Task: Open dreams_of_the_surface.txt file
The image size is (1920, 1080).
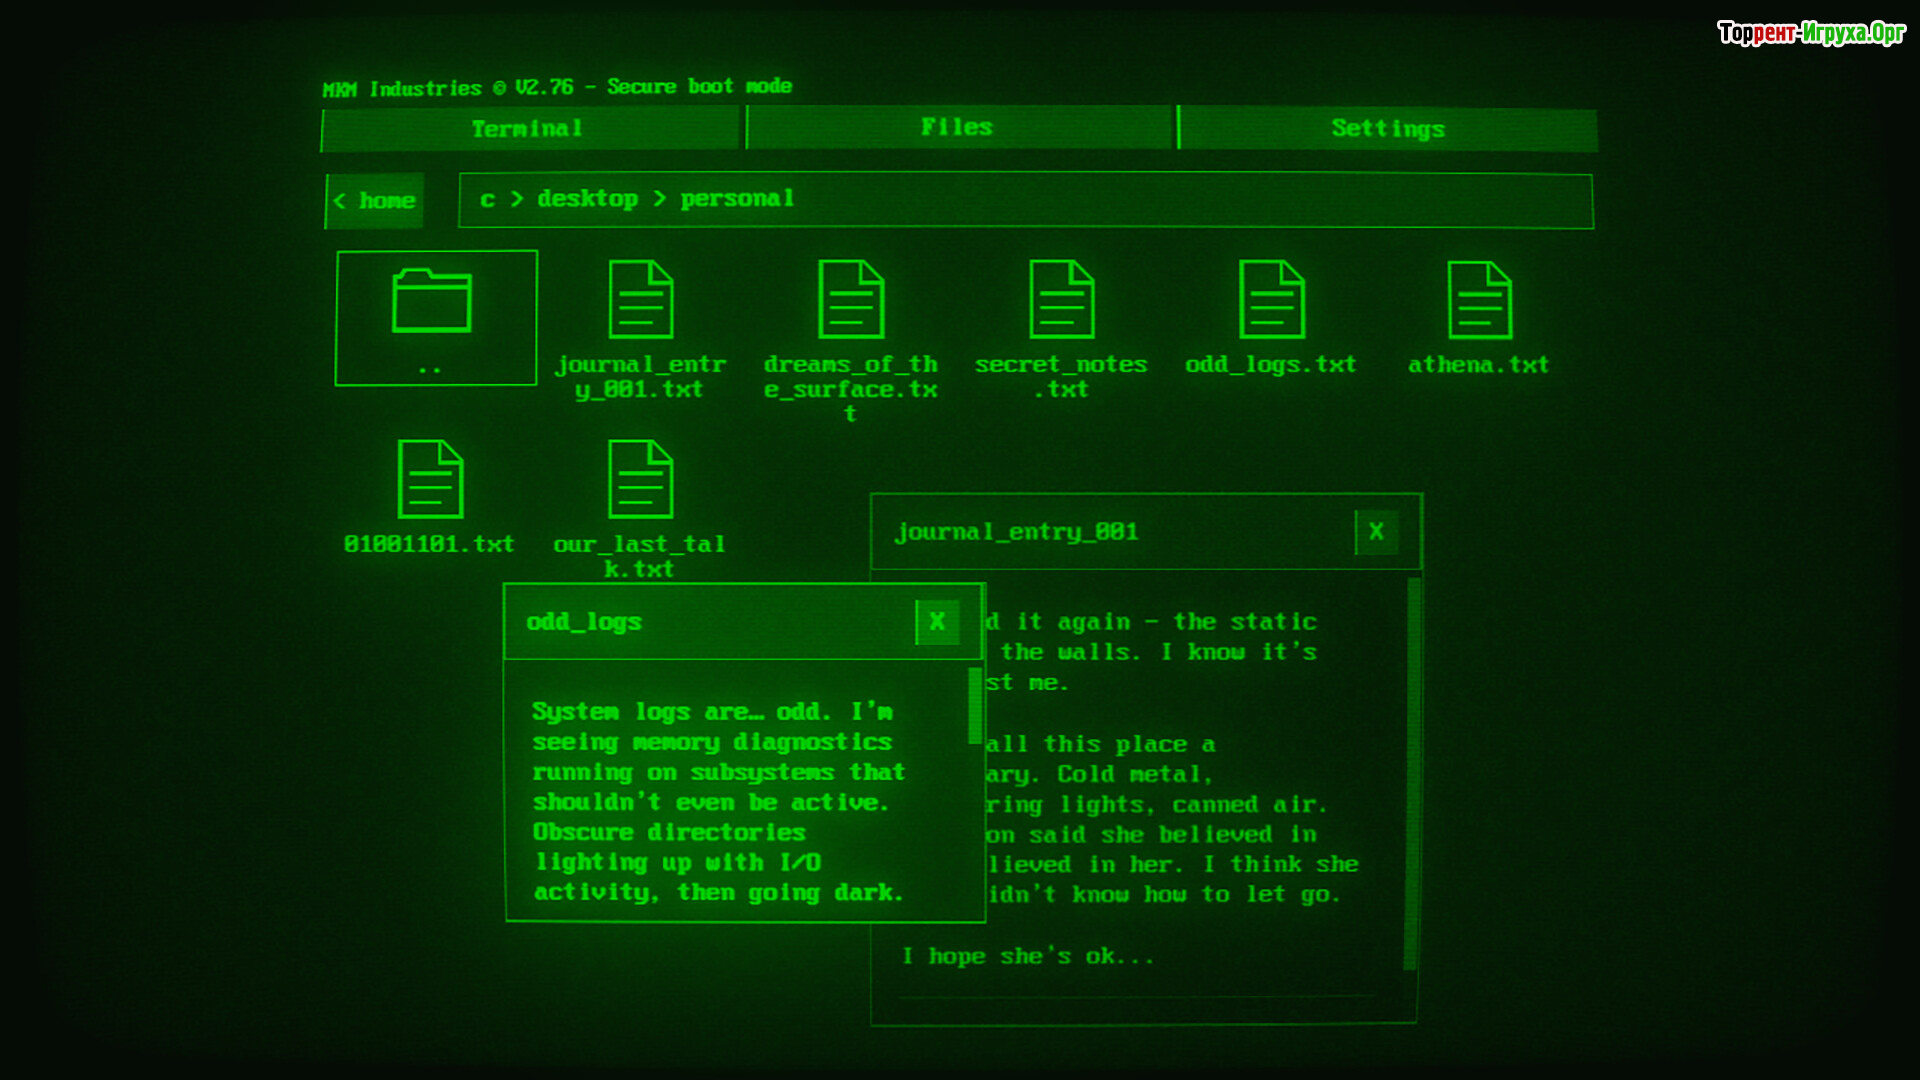Action: (851, 300)
